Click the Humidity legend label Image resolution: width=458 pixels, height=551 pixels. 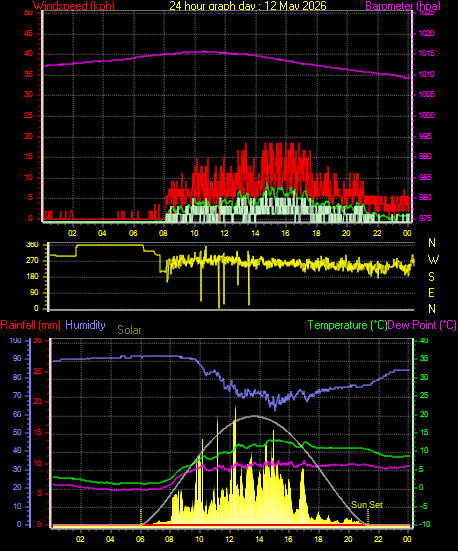85,325
